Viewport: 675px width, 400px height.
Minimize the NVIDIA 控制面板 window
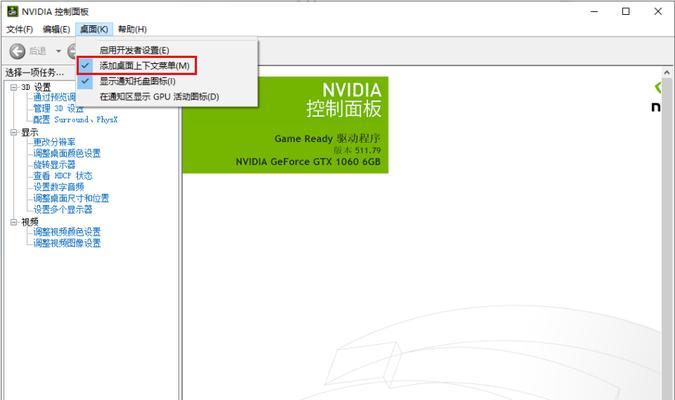point(594,12)
